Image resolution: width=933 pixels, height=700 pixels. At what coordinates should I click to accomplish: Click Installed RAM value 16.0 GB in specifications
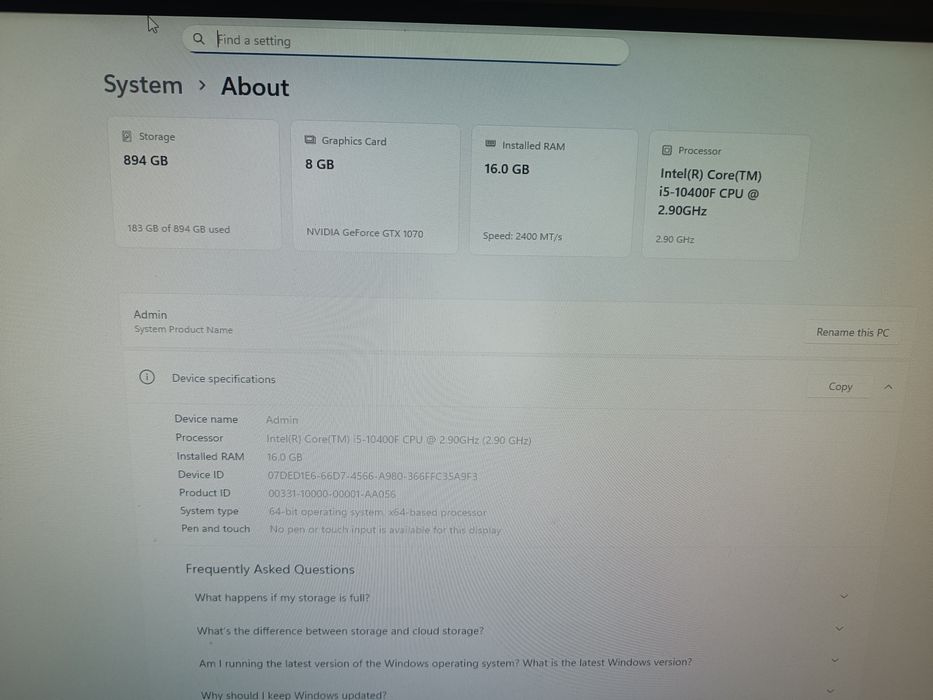point(284,457)
